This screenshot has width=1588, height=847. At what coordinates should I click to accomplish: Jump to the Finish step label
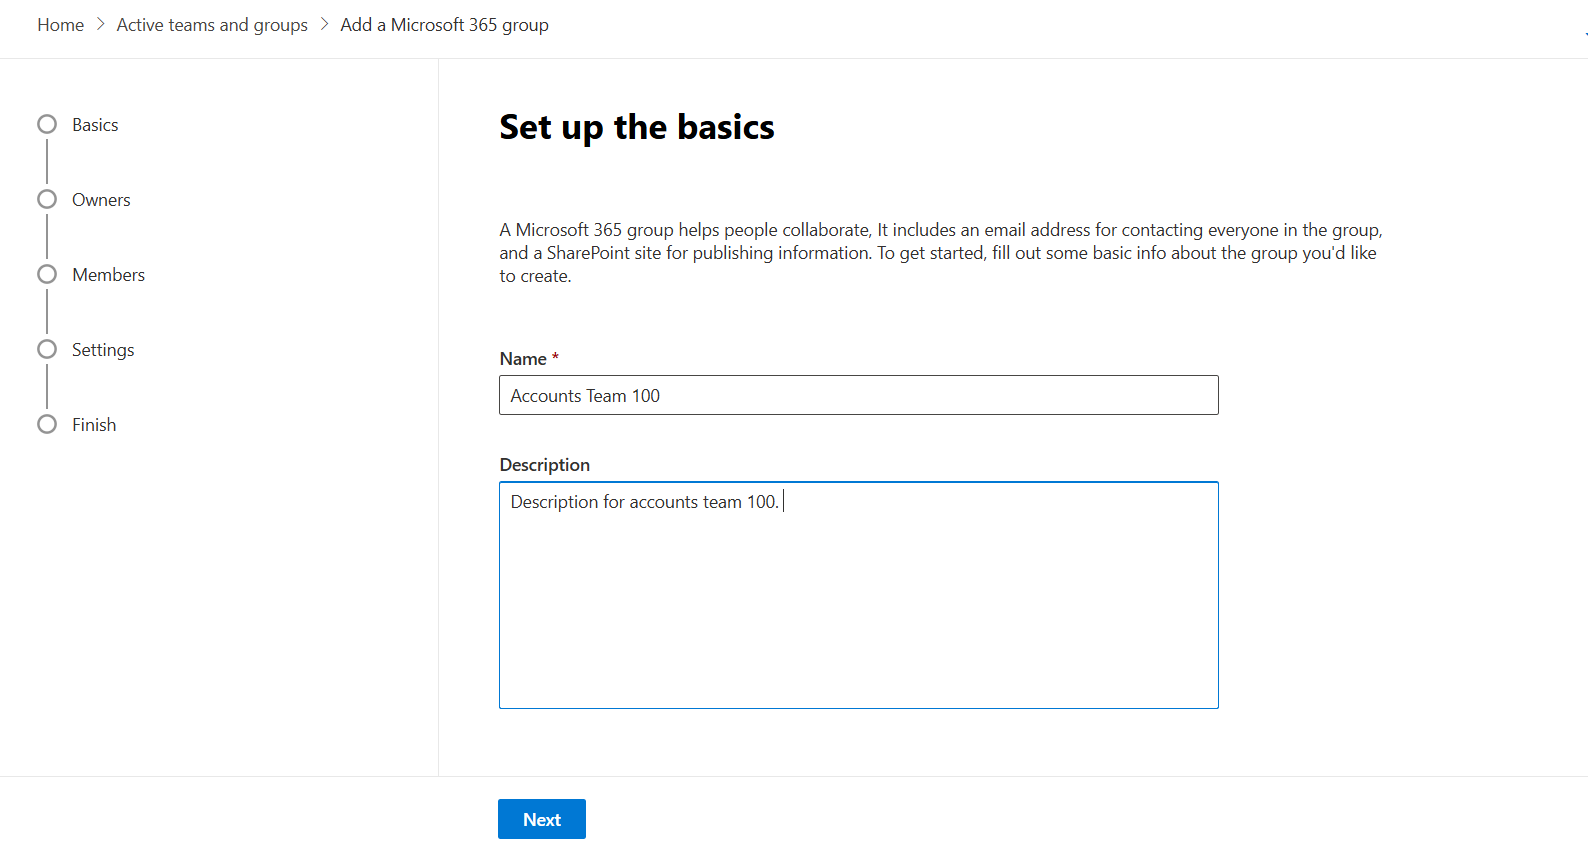[x=94, y=425]
